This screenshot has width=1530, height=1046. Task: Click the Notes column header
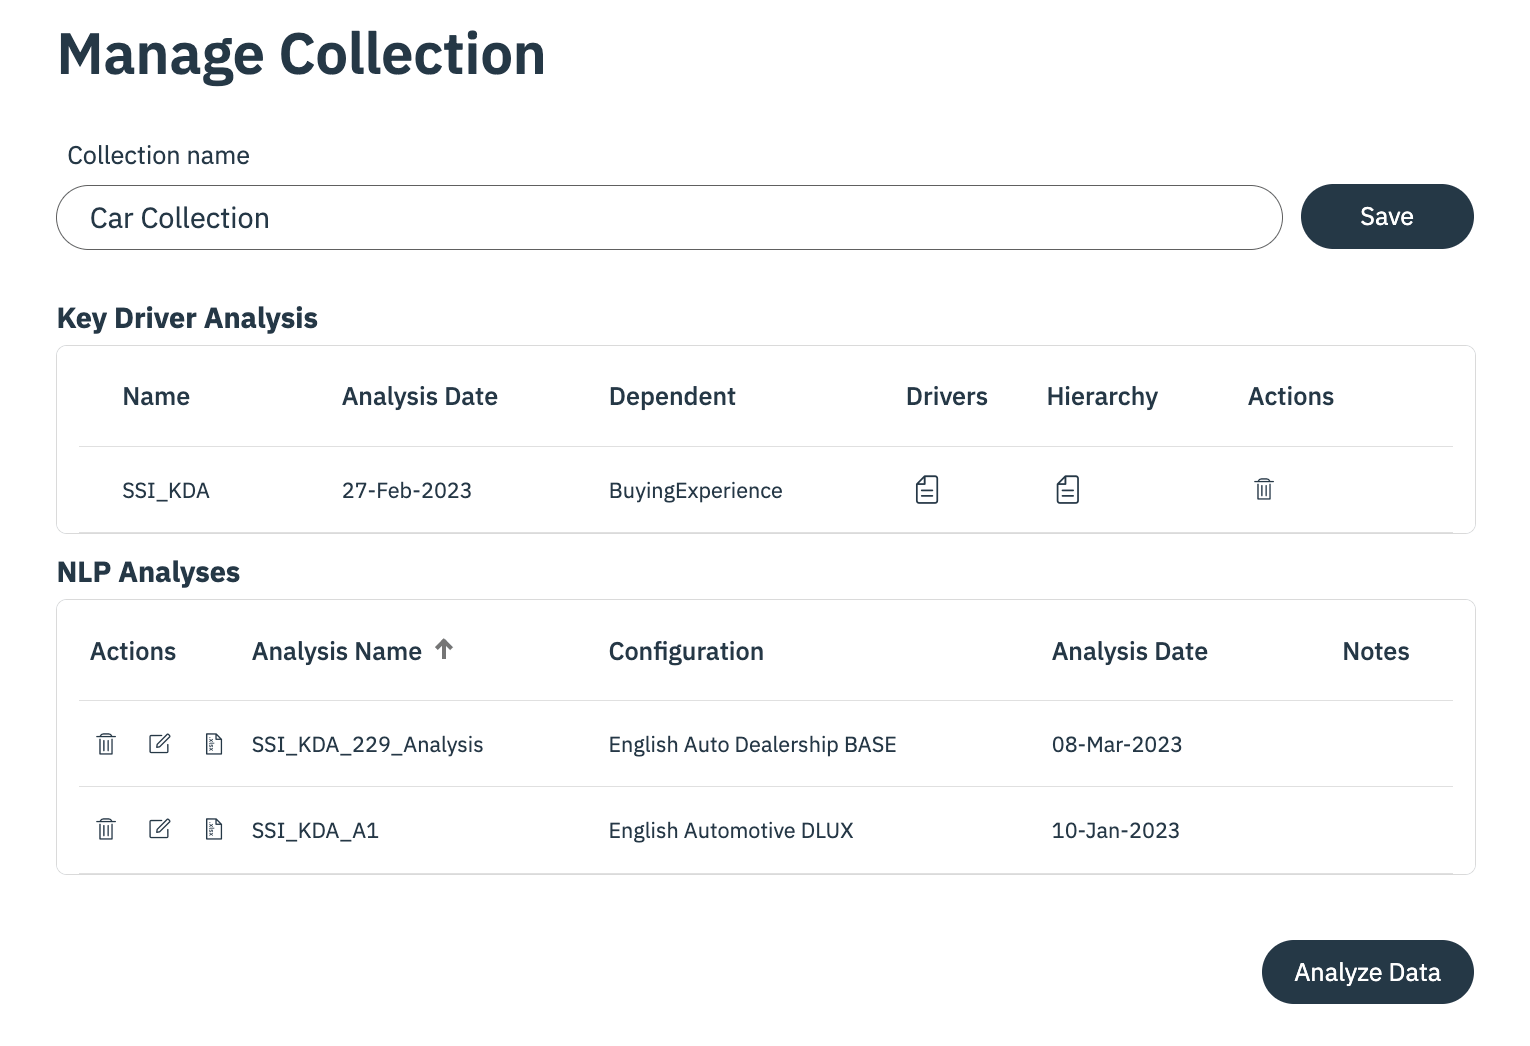click(1376, 651)
